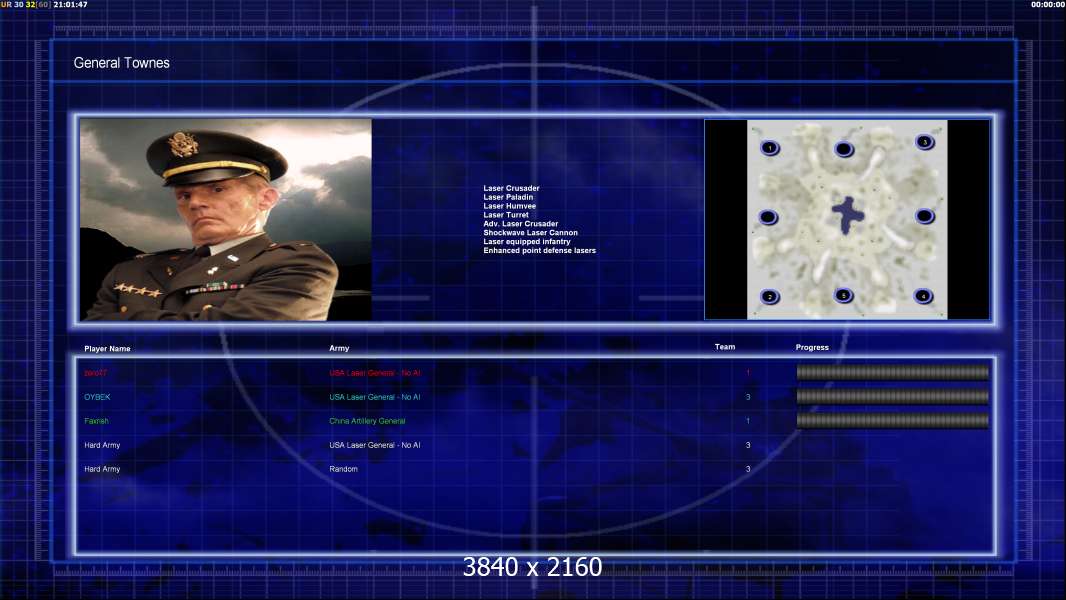Click the red USA Laser General army text
The image size is (1066, 600).
tap(375, 373)
